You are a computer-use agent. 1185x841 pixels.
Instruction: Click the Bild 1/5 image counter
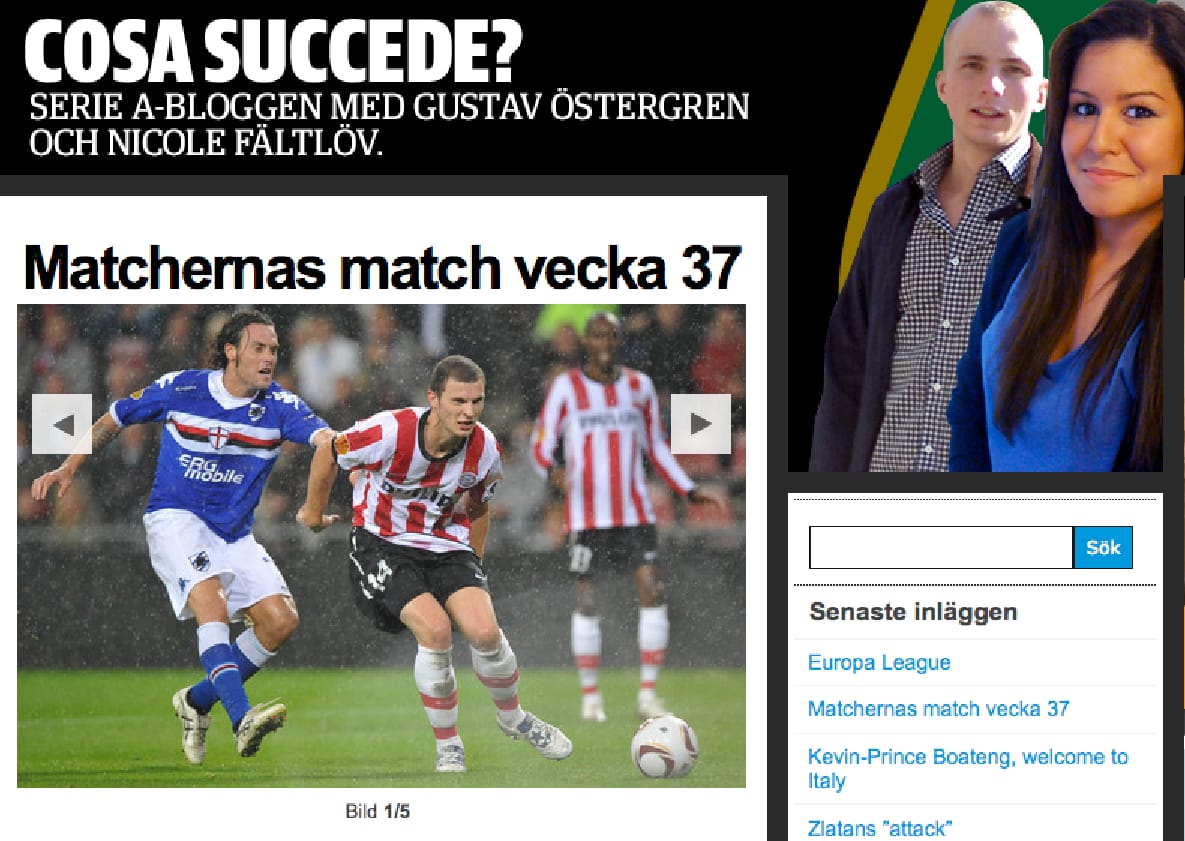click(x=377, y=811)
